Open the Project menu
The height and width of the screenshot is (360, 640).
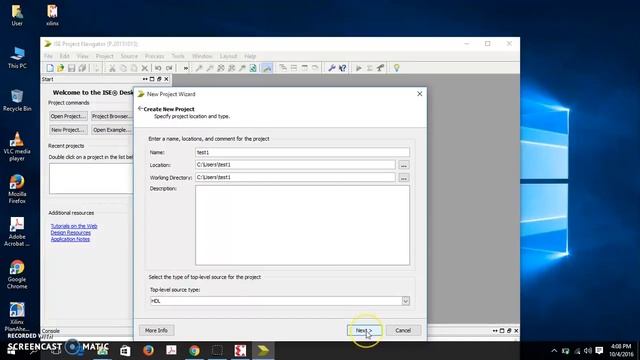coord(104,56)
